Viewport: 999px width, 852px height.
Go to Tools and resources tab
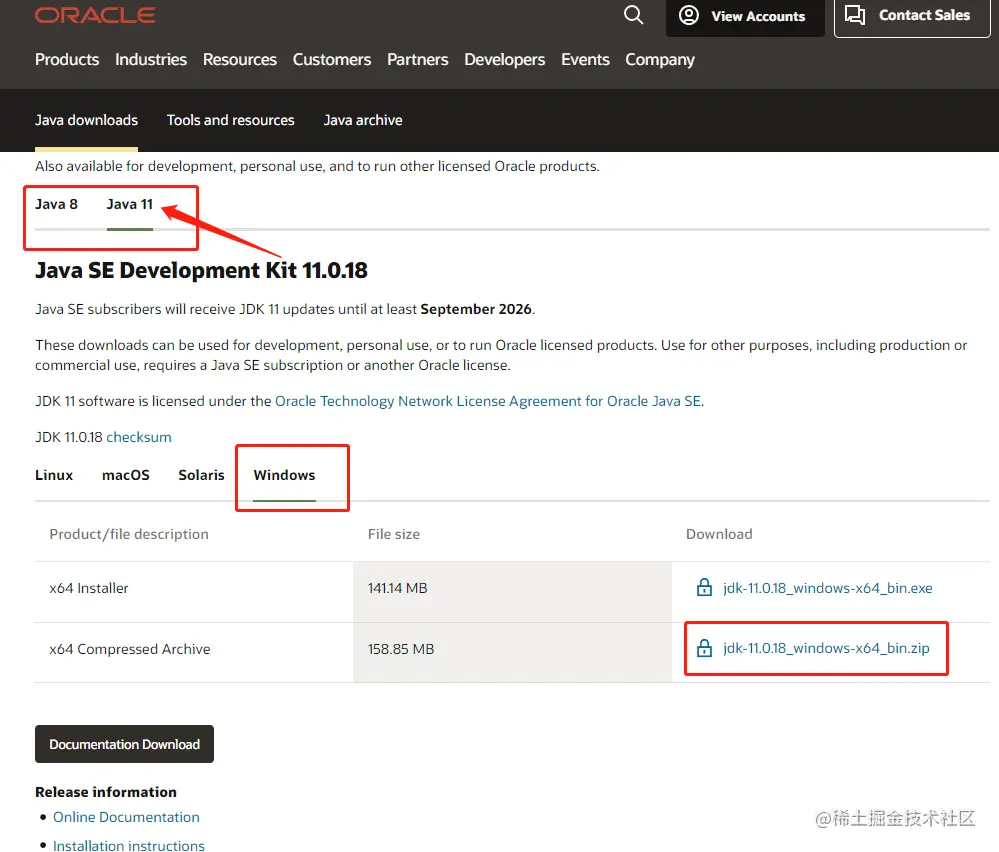[x=231, y=120]
